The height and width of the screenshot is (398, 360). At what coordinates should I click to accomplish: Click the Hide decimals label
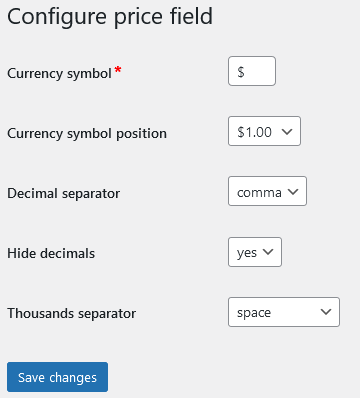click(51, 253)
